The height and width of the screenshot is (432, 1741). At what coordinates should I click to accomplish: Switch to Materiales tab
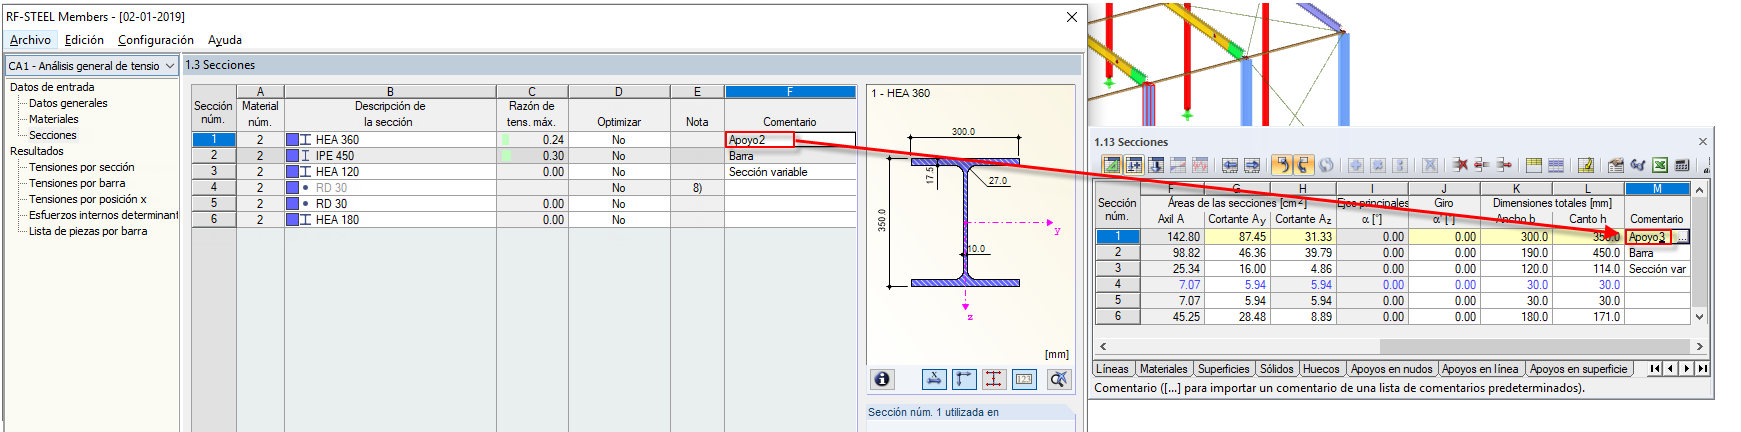point(1164,369)
